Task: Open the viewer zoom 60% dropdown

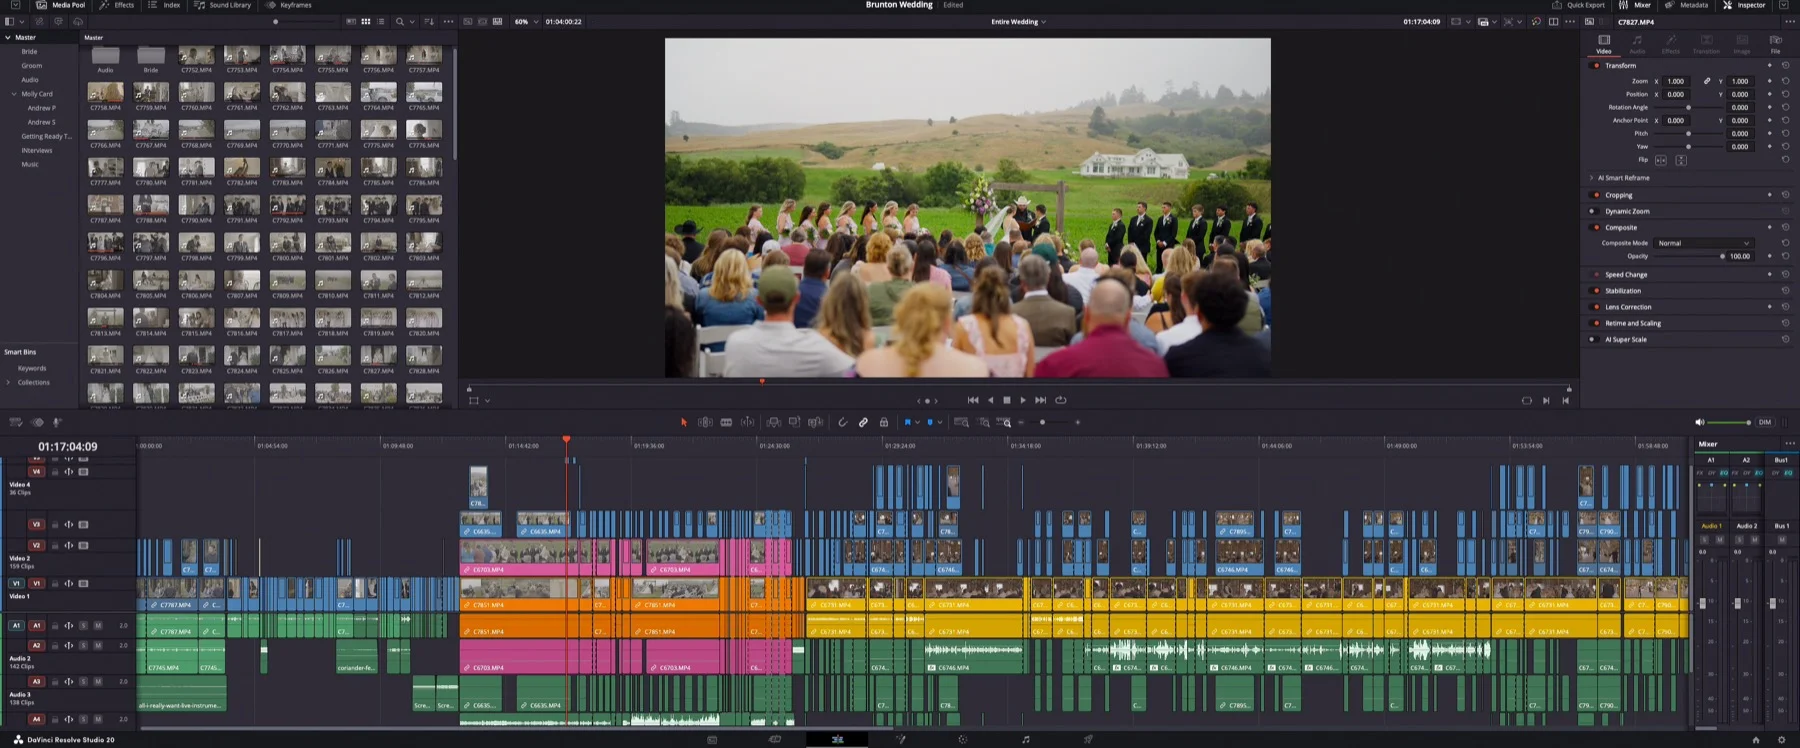Action: click(526, 21)
